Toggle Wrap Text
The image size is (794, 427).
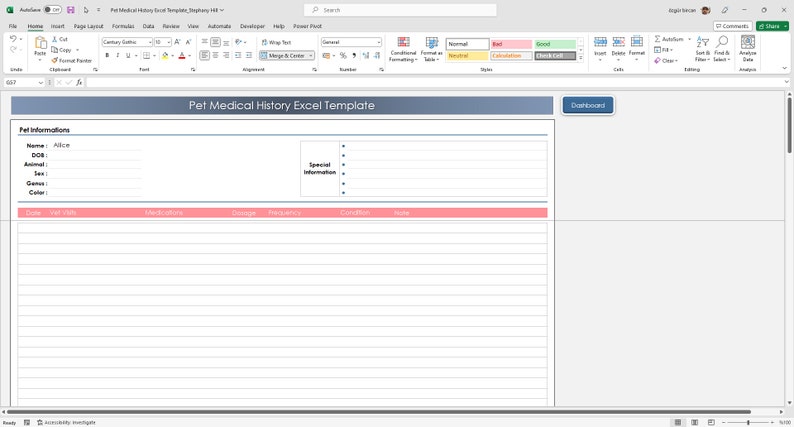pyautogui.click(x=276, y=43)
